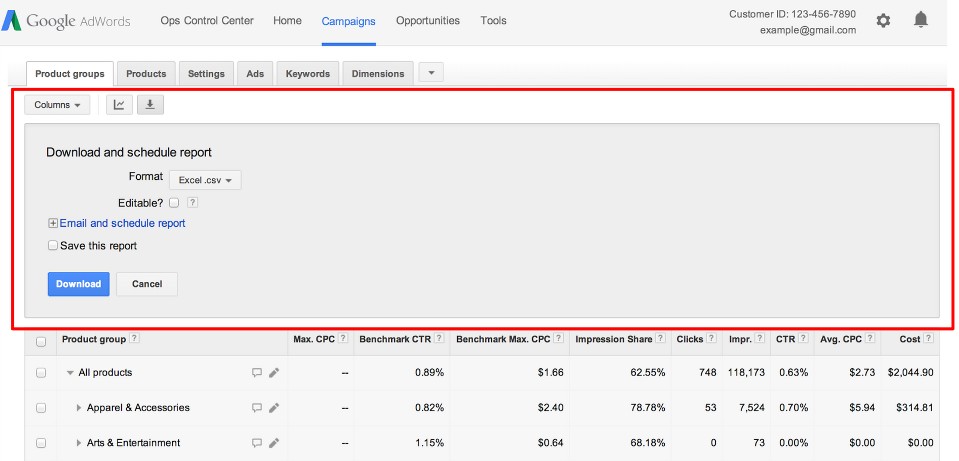Select the Campaigns menu item
This screenshot has height=461, width=959.
coord(349,21)
